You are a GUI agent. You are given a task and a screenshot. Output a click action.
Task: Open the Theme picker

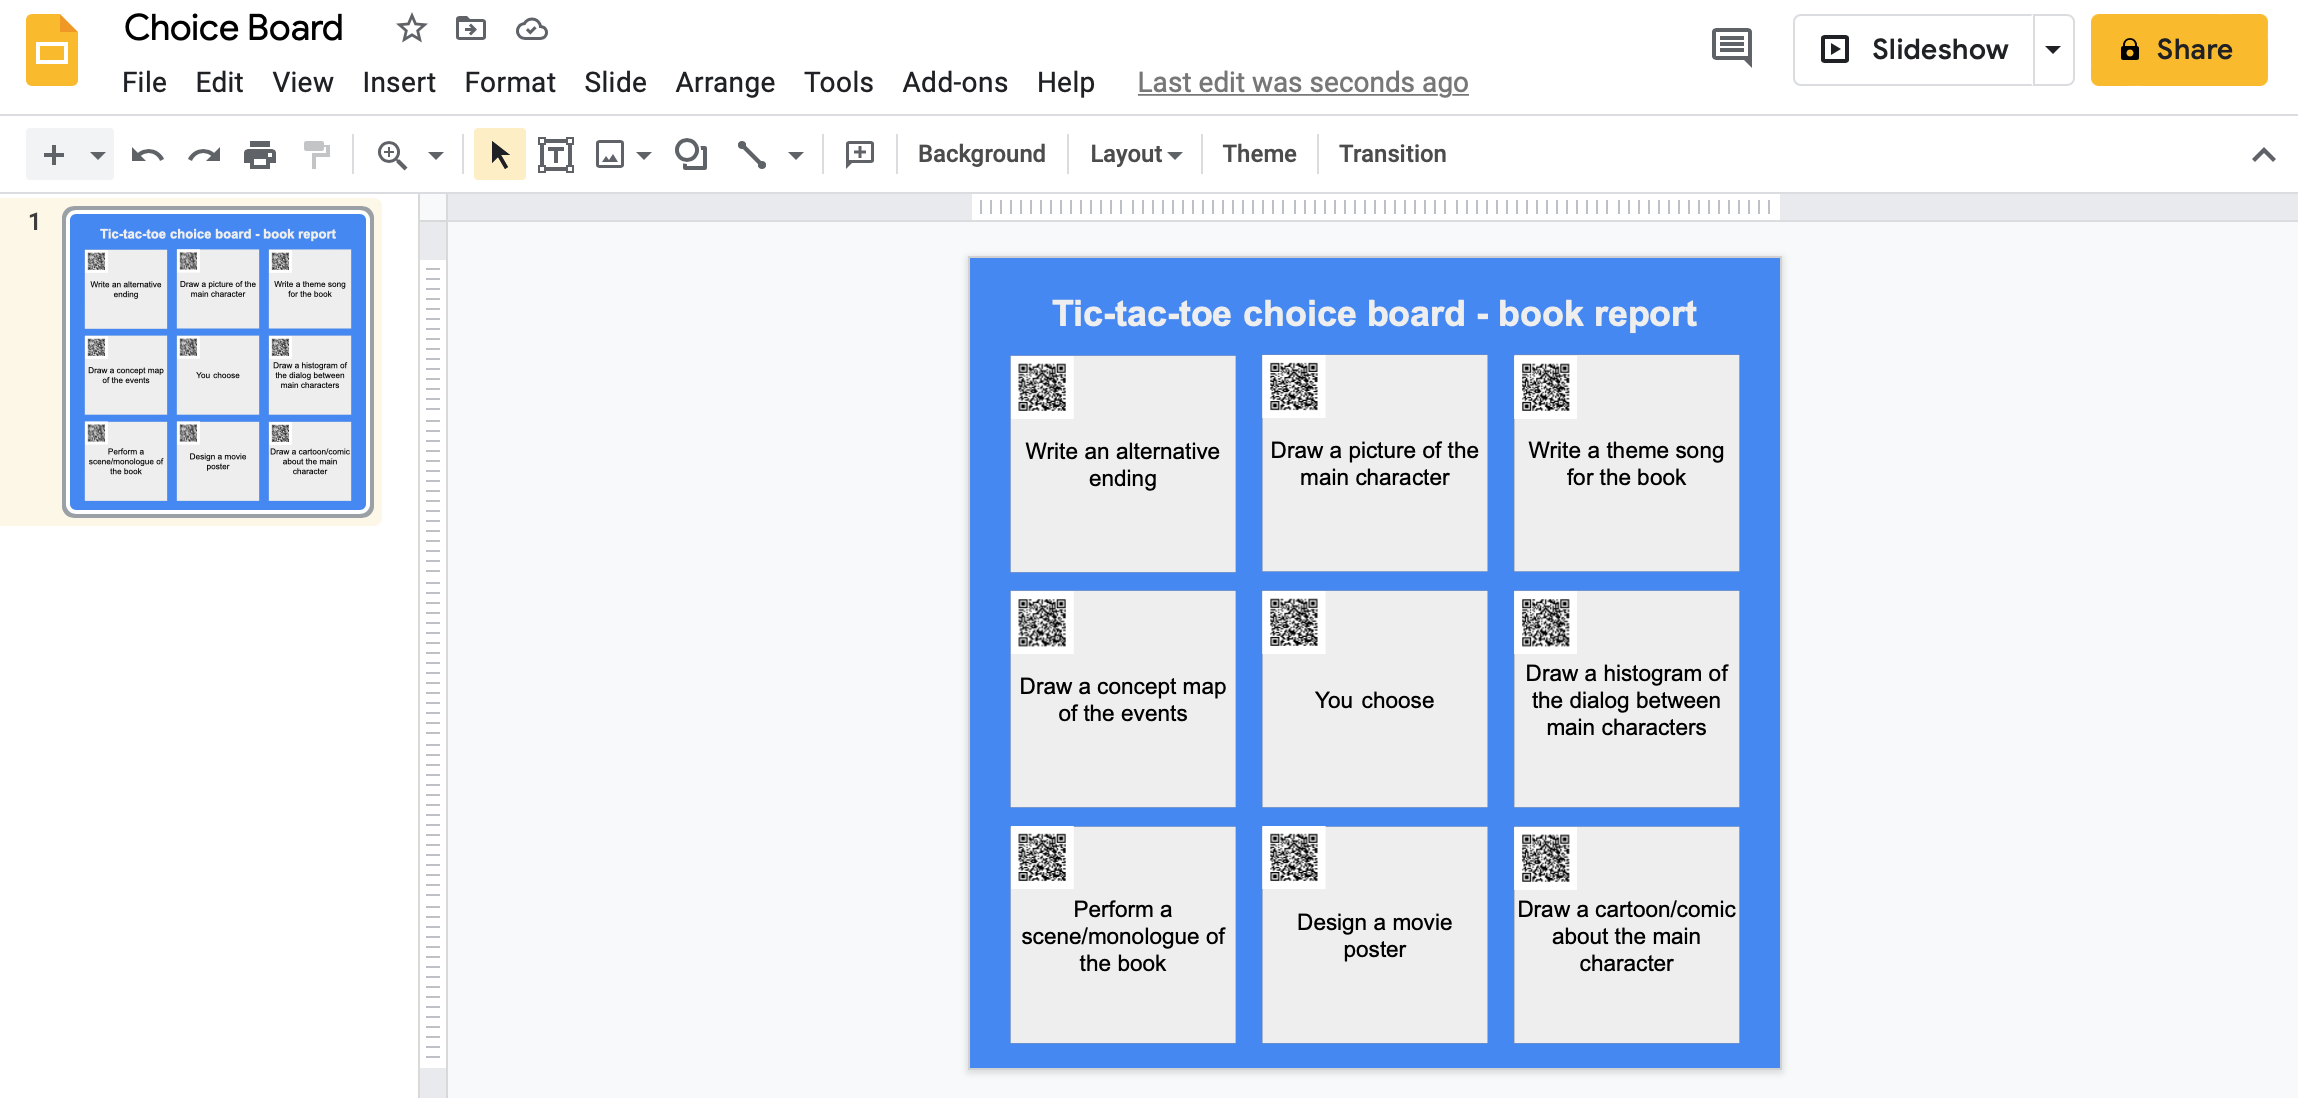[x=1258, y=153]
